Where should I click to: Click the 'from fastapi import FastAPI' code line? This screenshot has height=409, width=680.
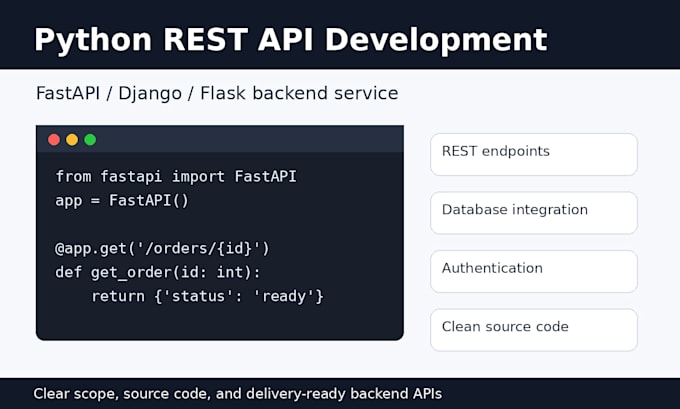[176, 177]
